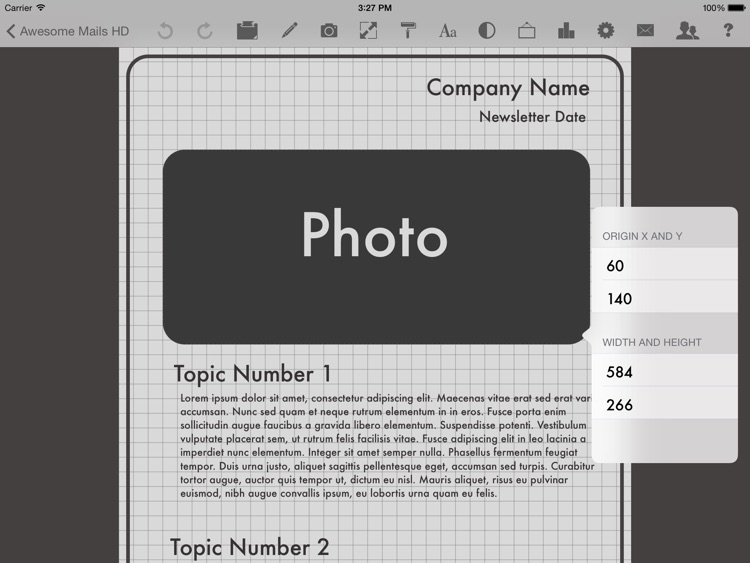The width and height of the screenshot is (750, 563).
Task: Edit origin X field showing 60
Action: click(664, 265)
